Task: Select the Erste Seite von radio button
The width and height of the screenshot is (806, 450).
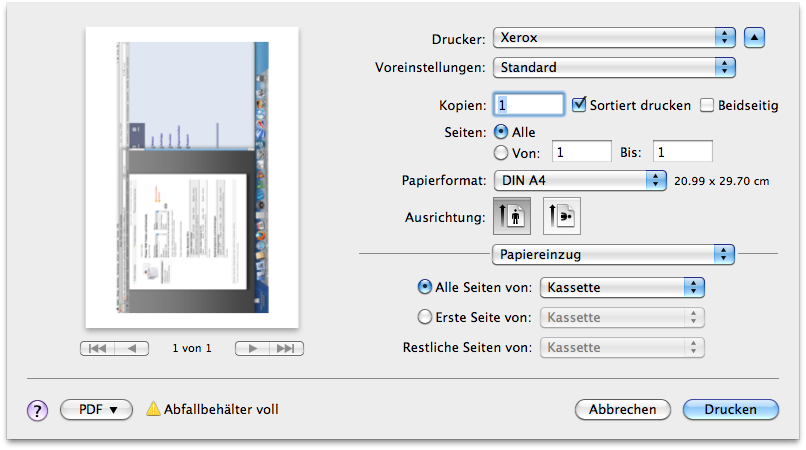Action: [x=424, y=318]
